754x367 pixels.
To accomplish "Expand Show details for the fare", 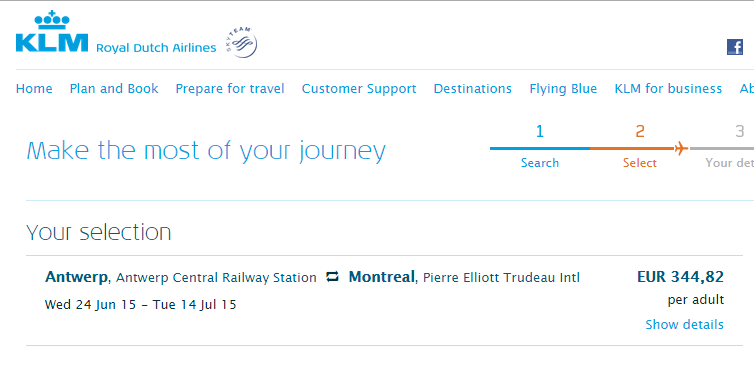I will click(684, 325).
